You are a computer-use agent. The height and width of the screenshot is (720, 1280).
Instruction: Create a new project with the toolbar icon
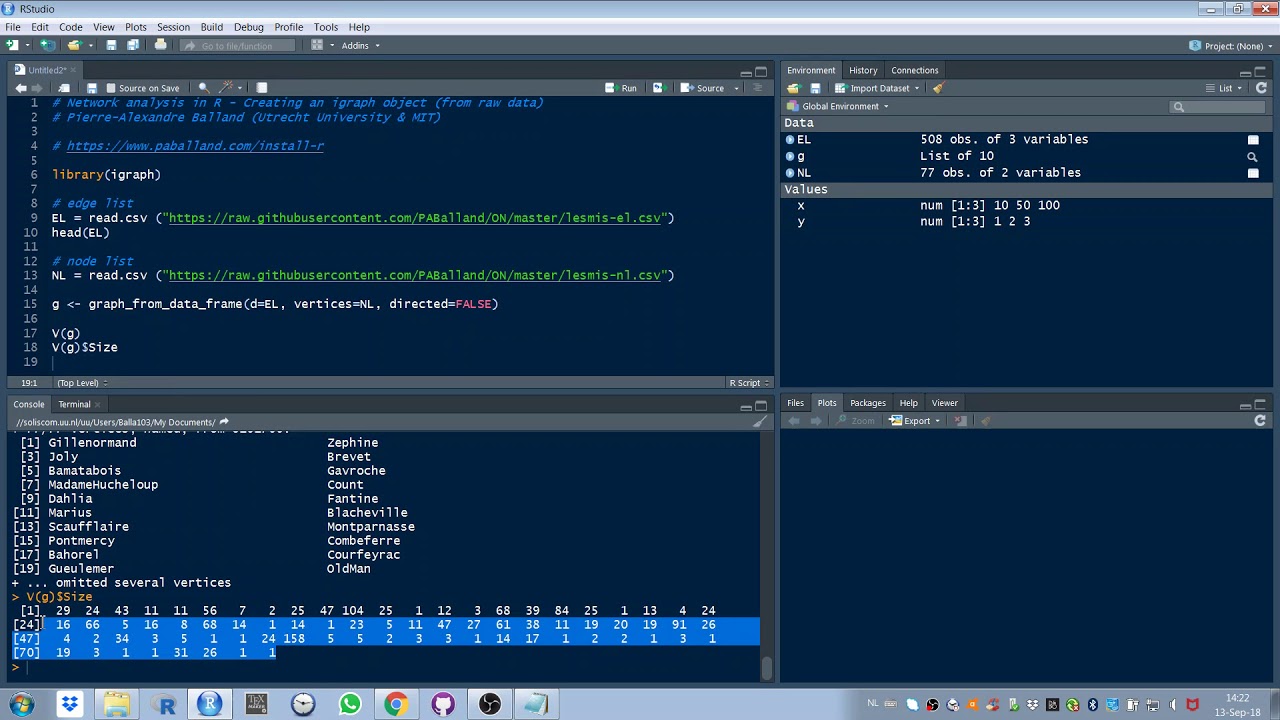[46, 45]
